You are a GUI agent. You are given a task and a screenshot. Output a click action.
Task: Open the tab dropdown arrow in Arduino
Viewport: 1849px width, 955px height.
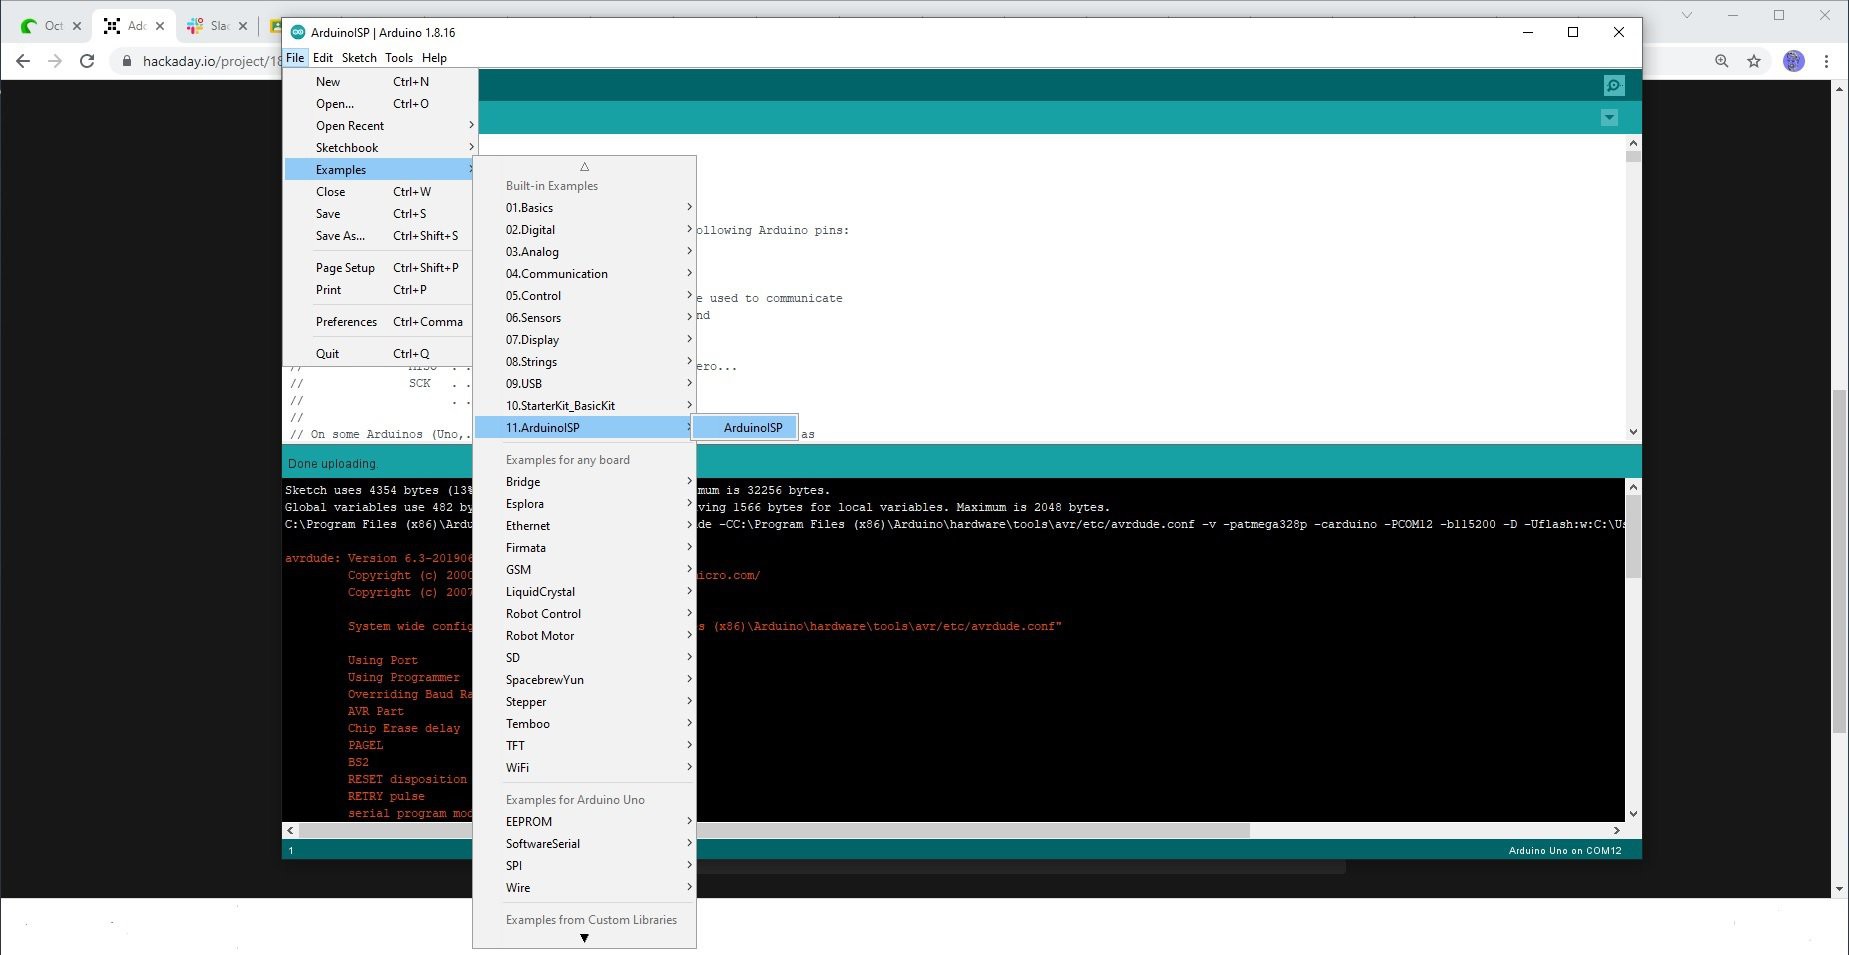coord(1609,118)
